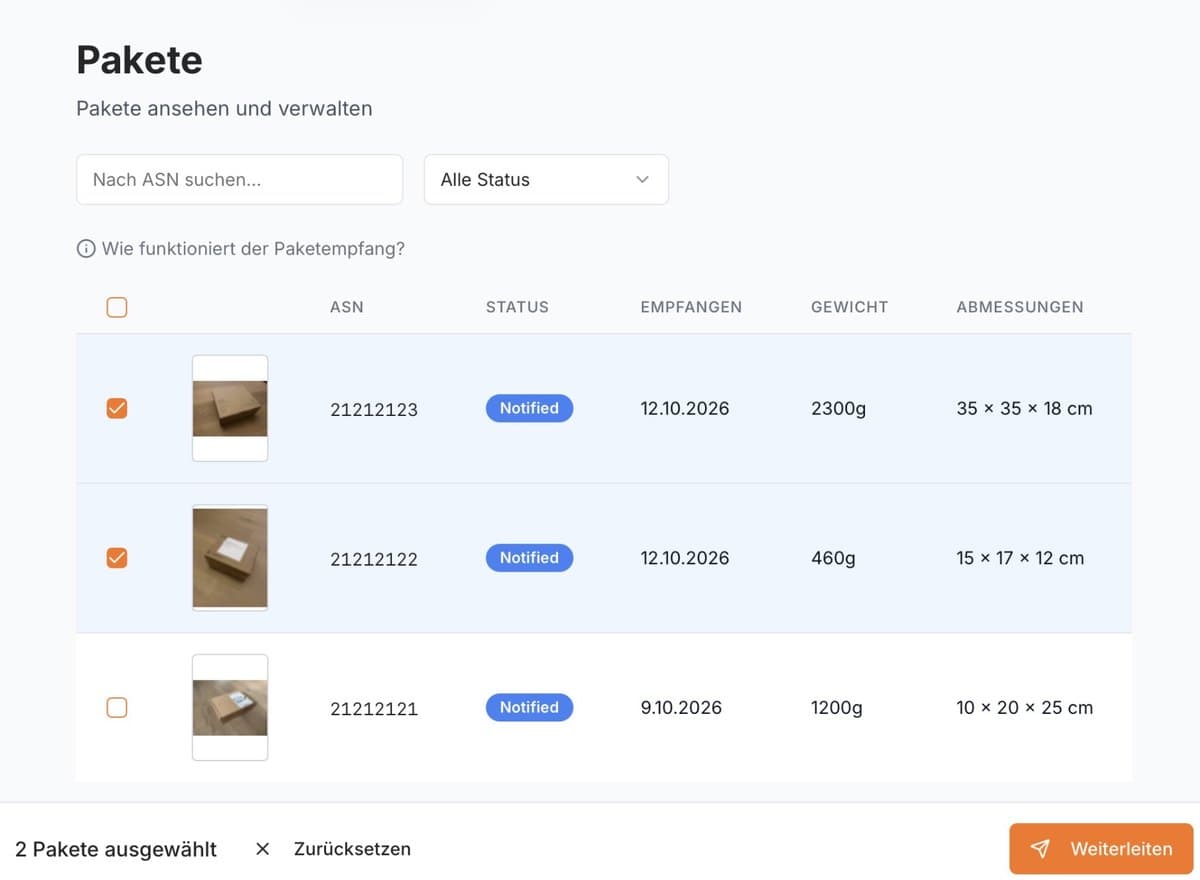Check the checkbox for package 21212121

(117, 708)
